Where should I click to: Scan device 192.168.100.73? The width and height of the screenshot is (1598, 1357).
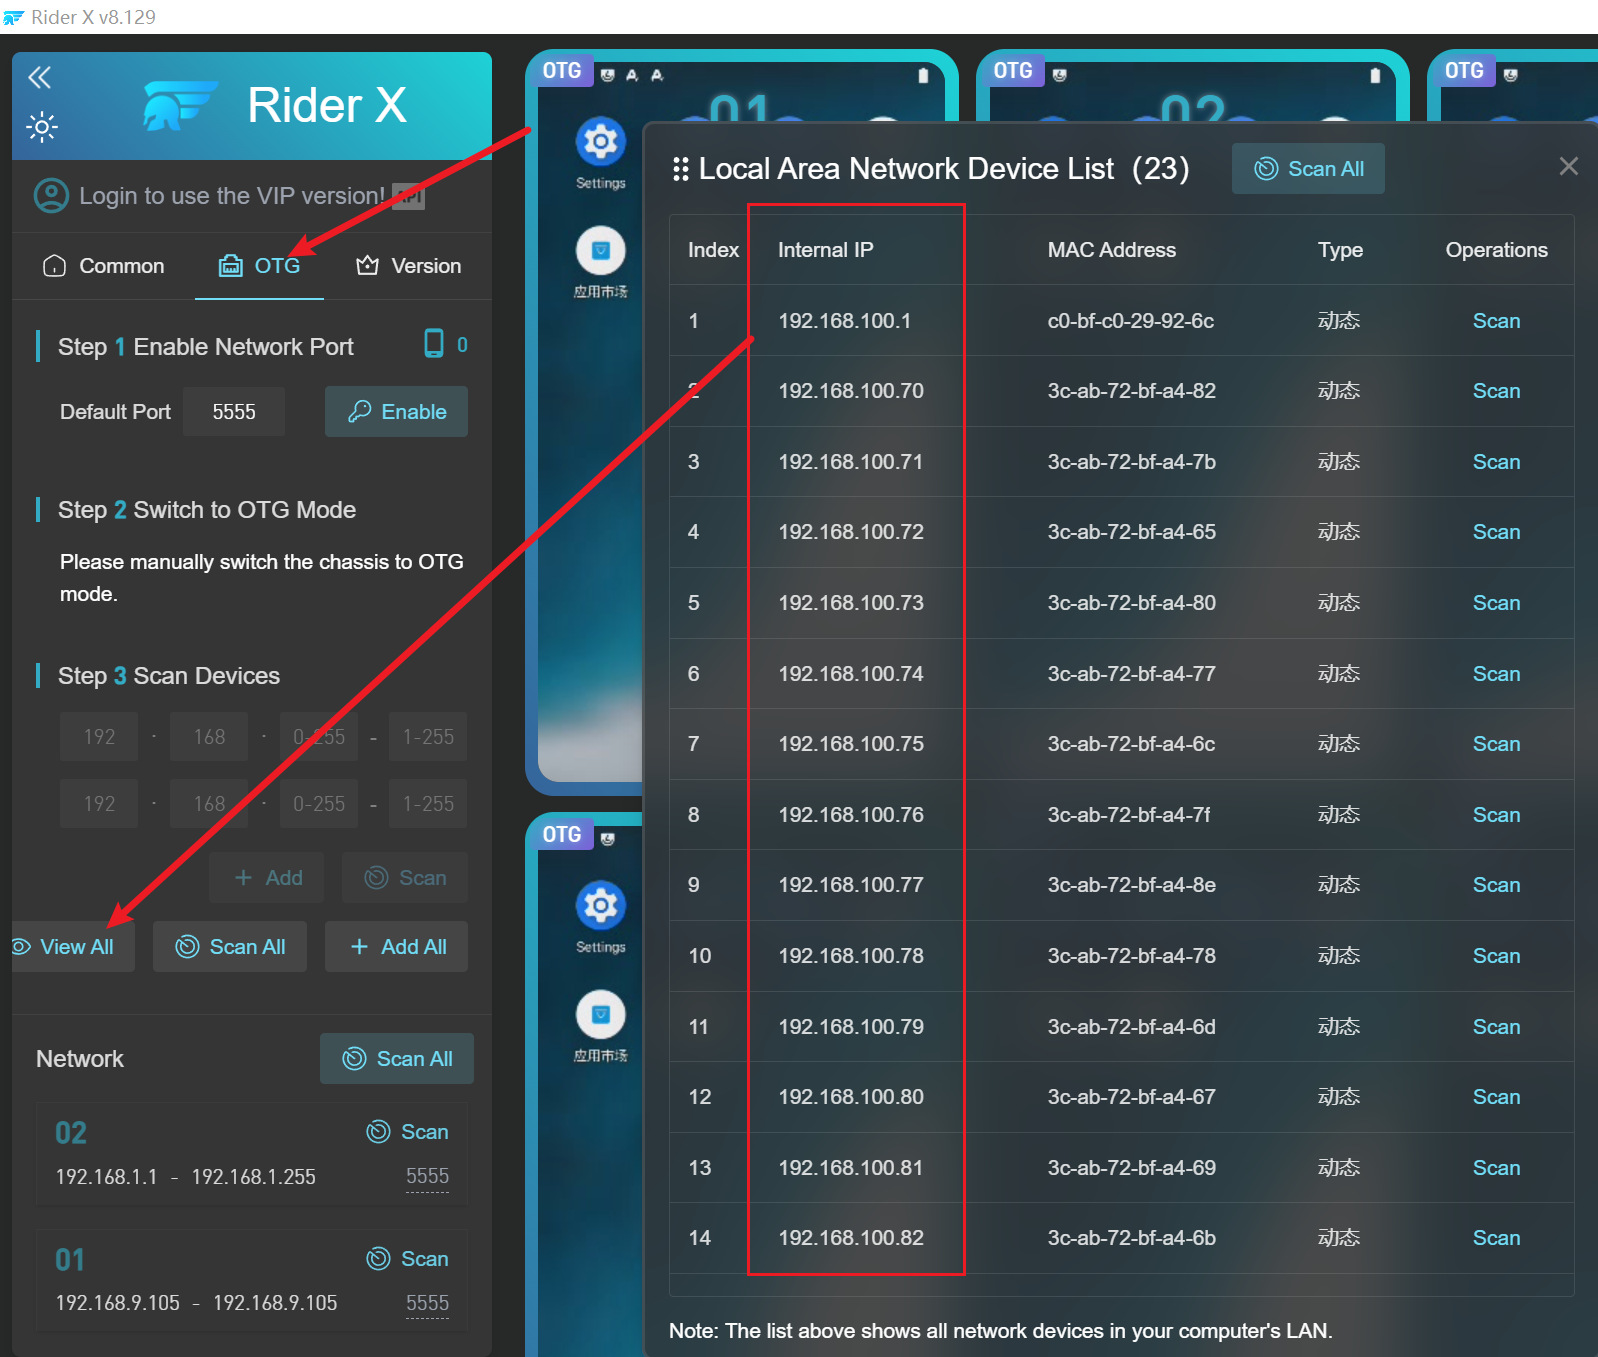tap(1496, 603)
